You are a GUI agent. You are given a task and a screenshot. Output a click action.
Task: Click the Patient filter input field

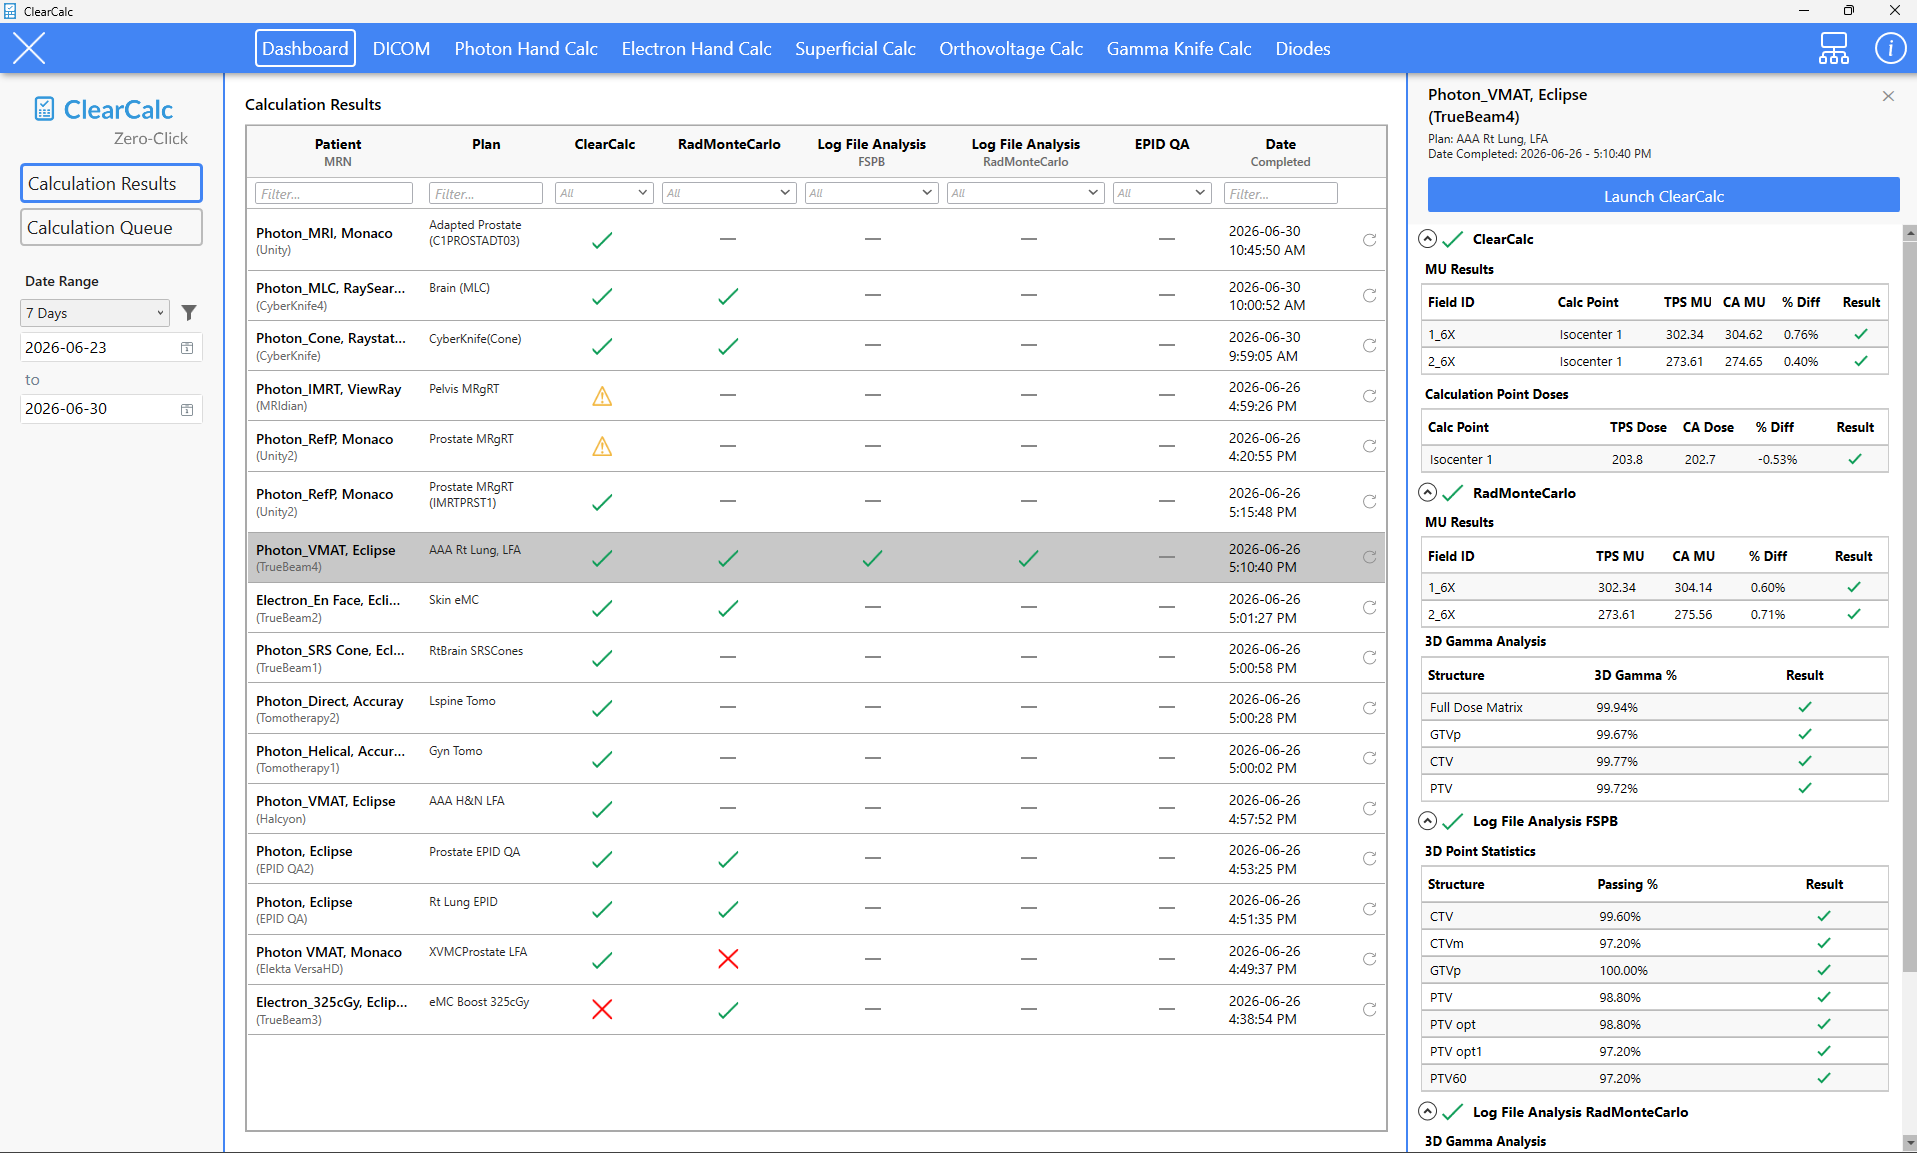pos(334,193)
